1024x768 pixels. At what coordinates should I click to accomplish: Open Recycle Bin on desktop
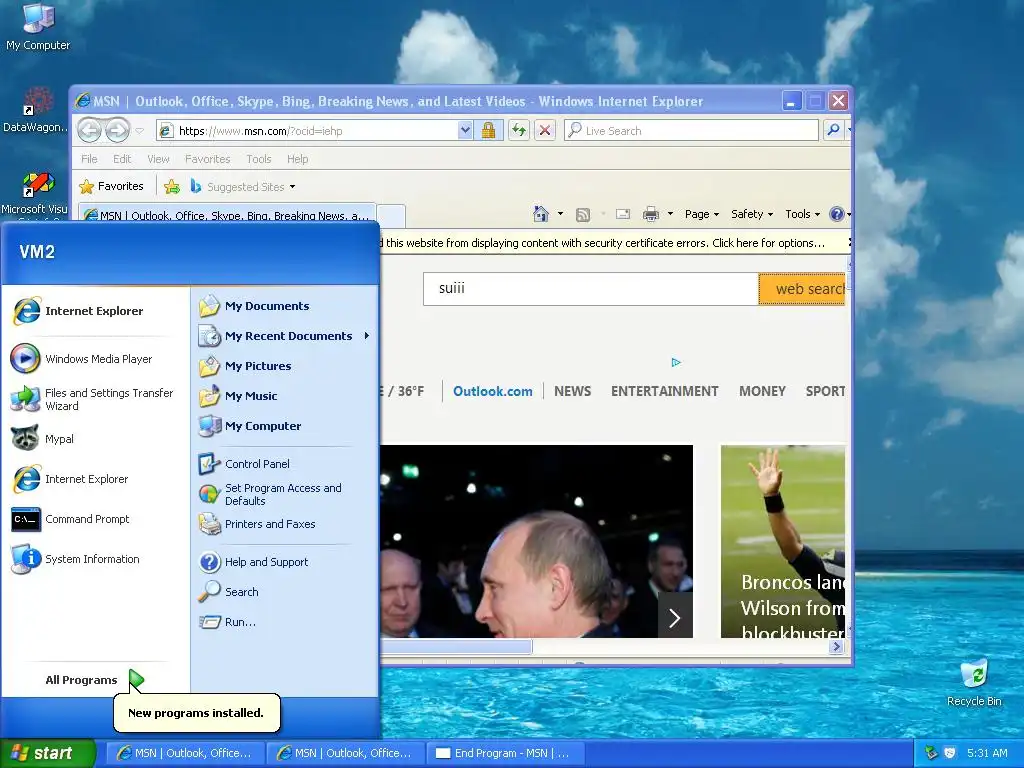(974, 682)
